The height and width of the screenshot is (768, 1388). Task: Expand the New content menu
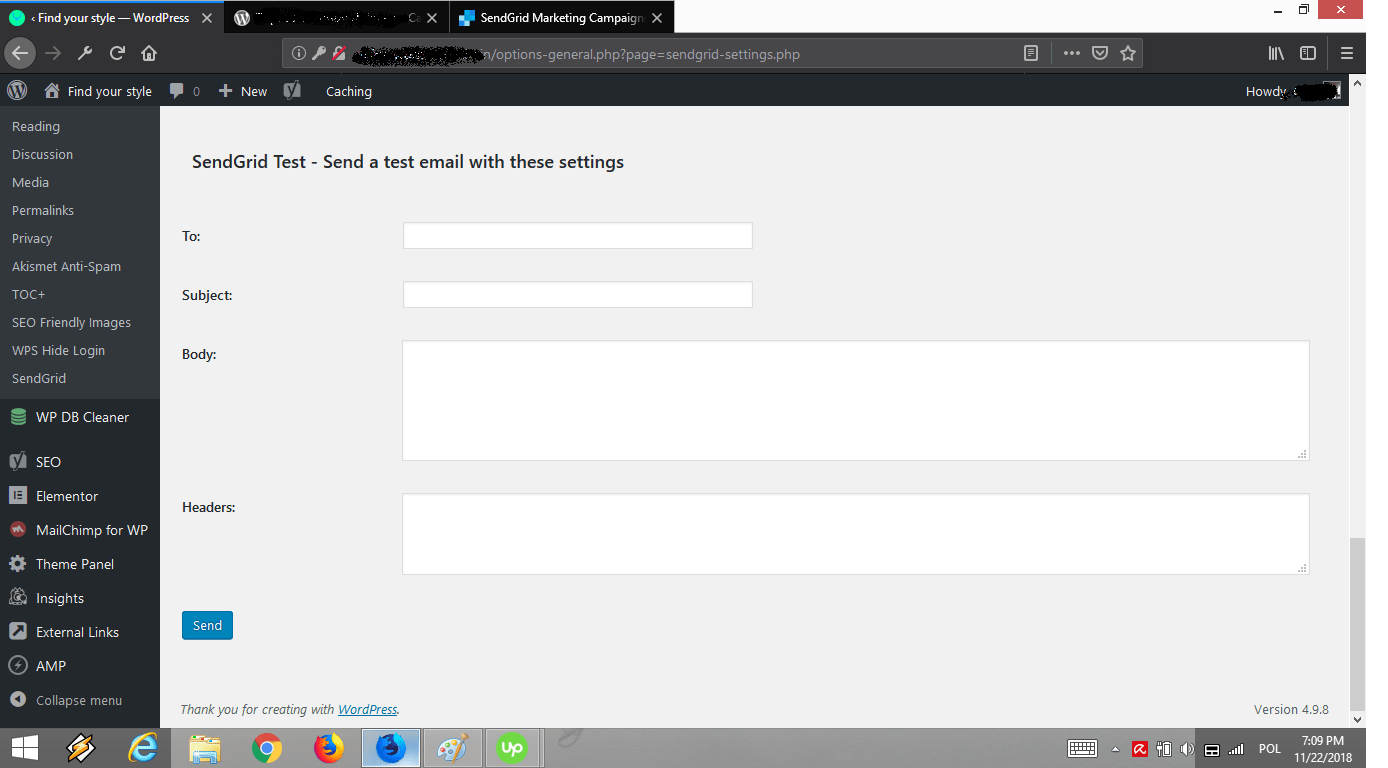[x=243, y=91]
